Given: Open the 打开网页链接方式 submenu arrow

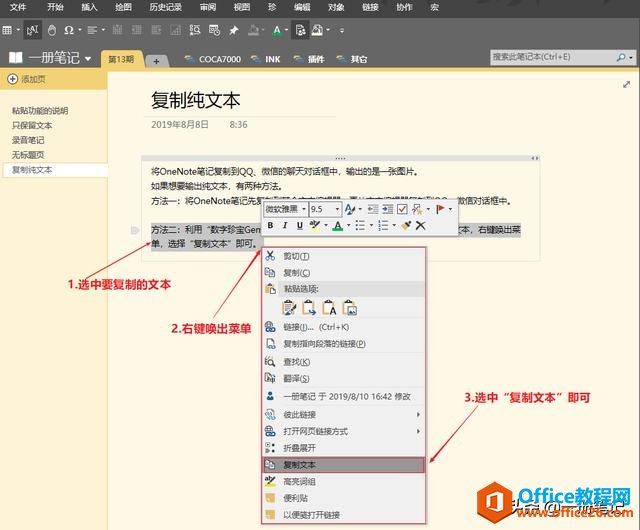Looking at the screenshot, I should pos(418,432).
